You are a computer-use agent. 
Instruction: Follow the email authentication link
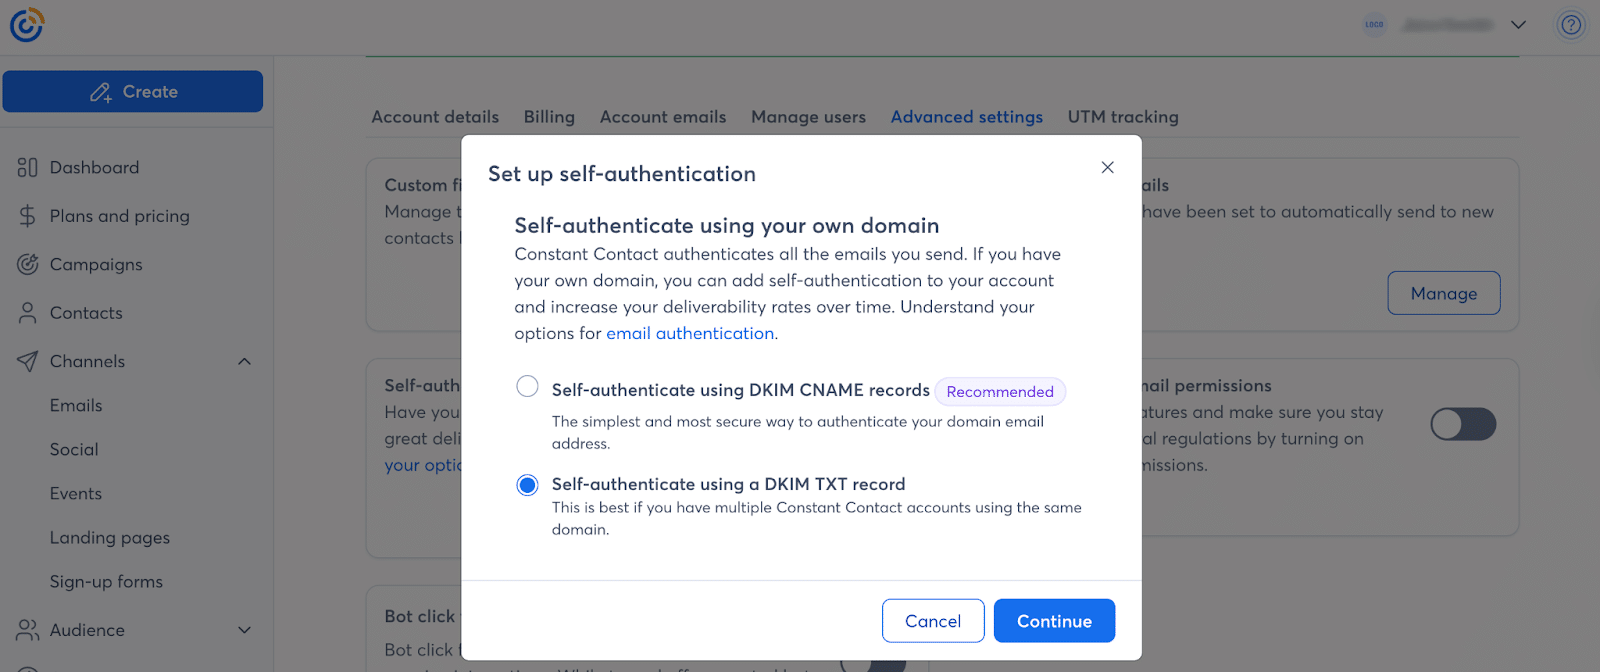690,334
